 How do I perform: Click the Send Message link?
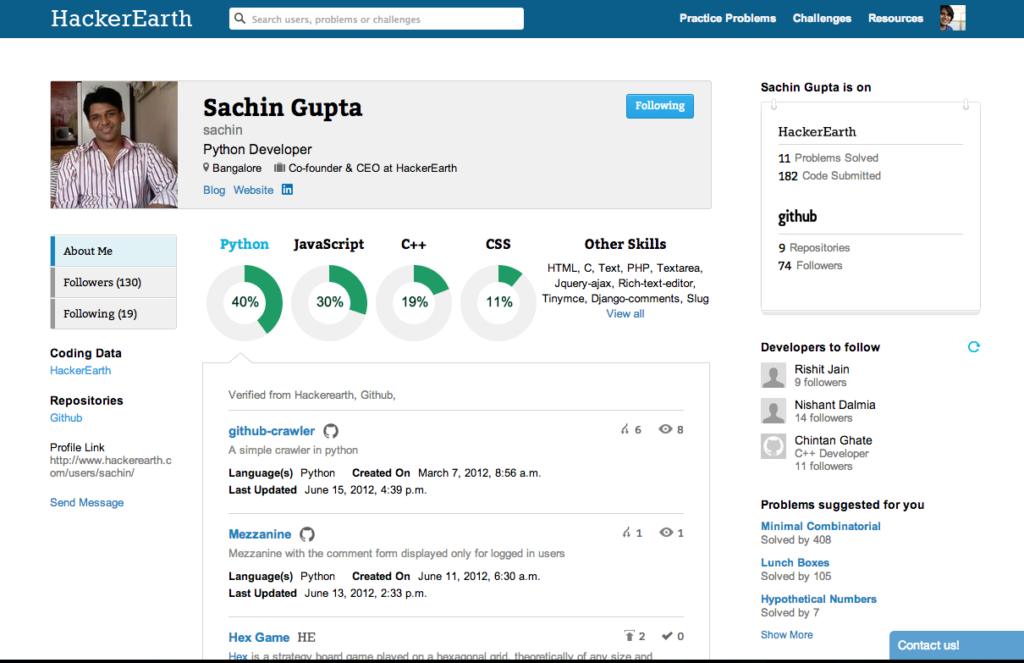coord(87,503)
